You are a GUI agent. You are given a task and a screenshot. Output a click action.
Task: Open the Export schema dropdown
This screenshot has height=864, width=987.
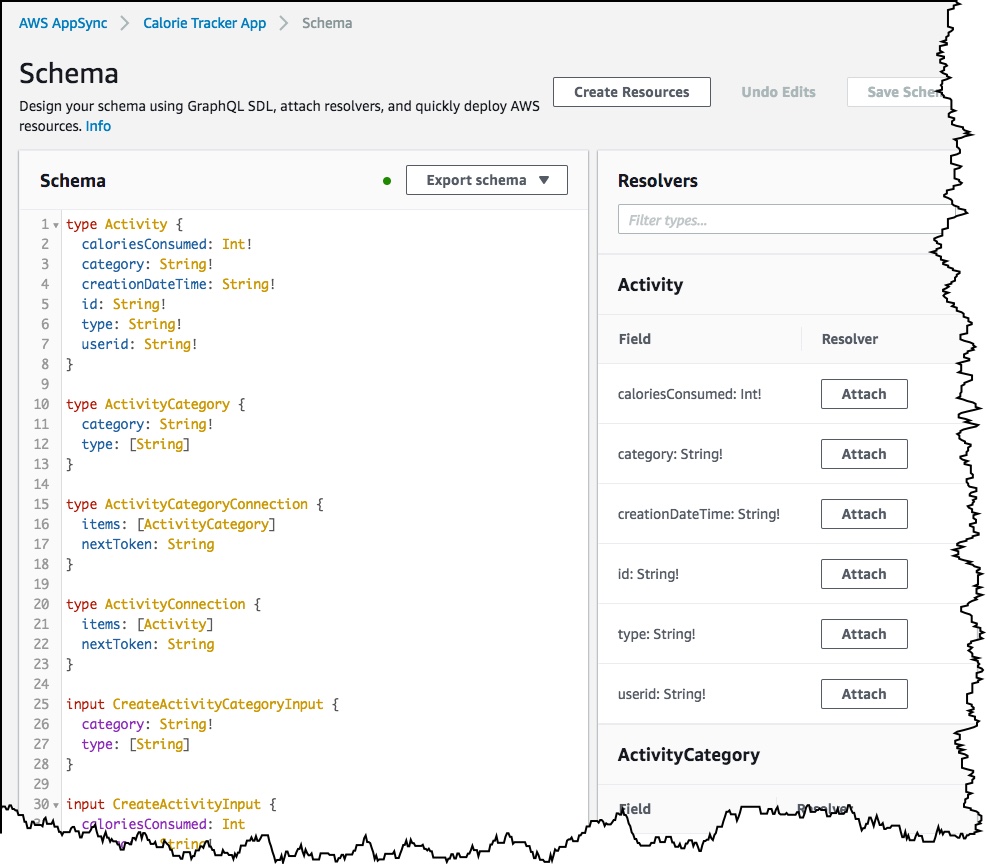[x=487, y=180]
